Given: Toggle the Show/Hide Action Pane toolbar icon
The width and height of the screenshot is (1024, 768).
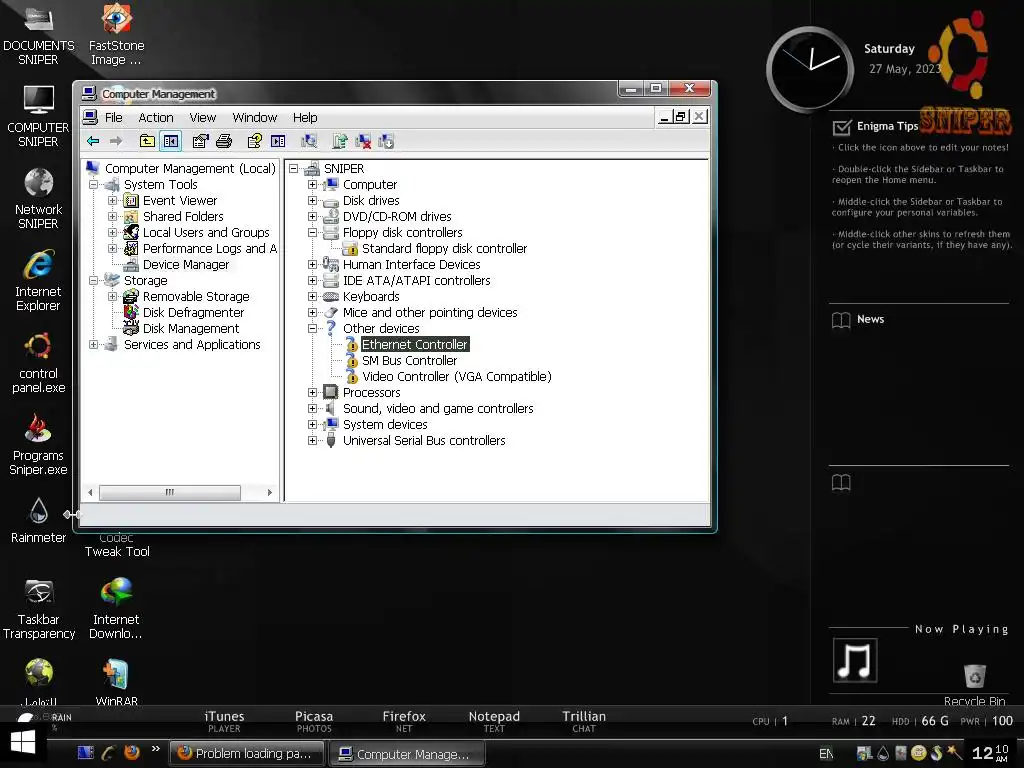Looking at the screenshot, I should pos(278,140).
